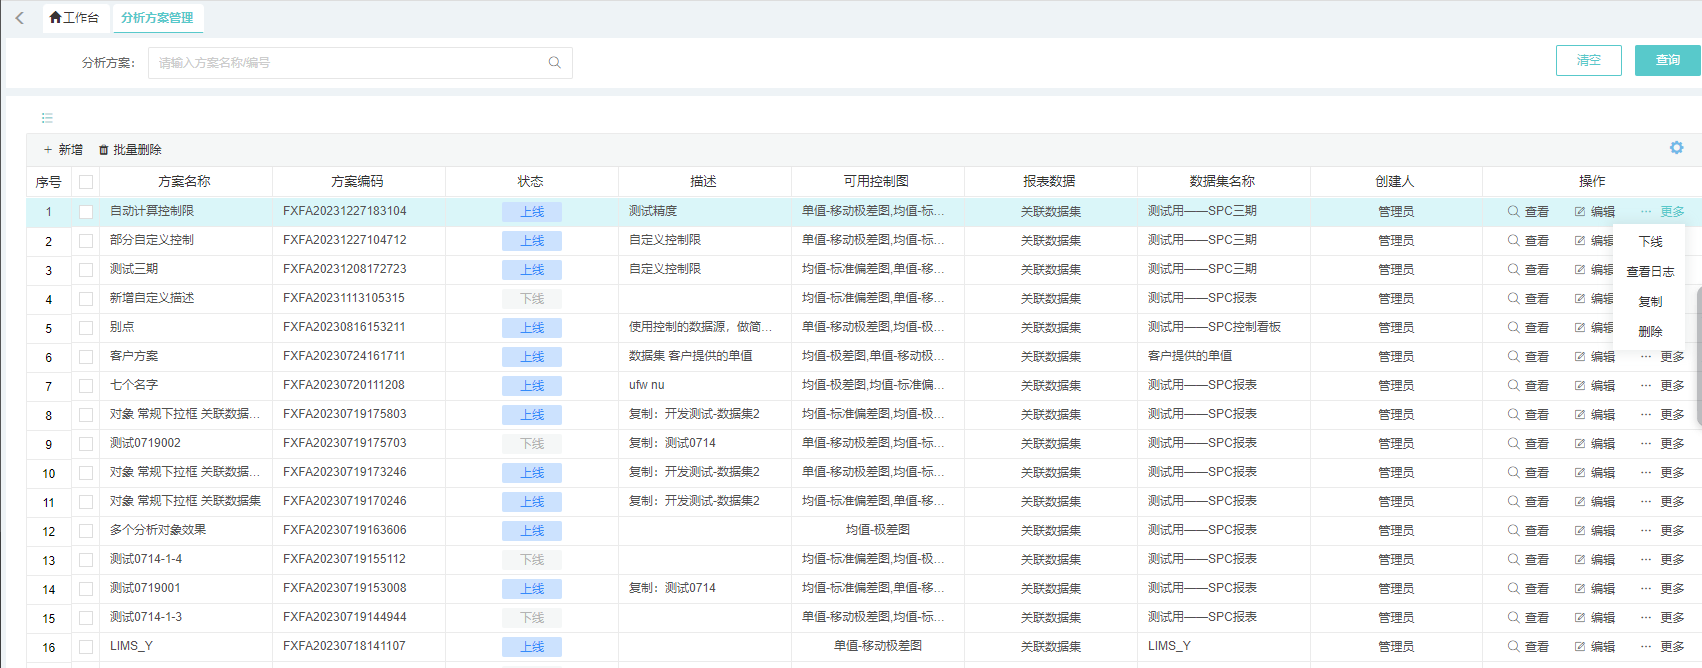Viewport: 1702px width, 668px height.
Task: Click 查看 for row 七个名字
Action: pyautogui.click(x=1528, y=386)
